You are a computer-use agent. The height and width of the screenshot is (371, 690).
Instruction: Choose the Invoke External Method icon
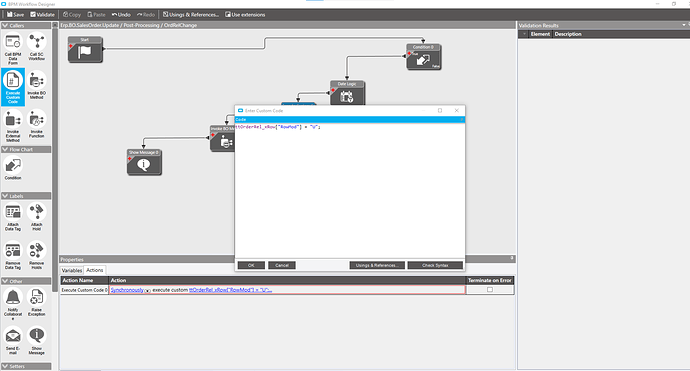13,120
